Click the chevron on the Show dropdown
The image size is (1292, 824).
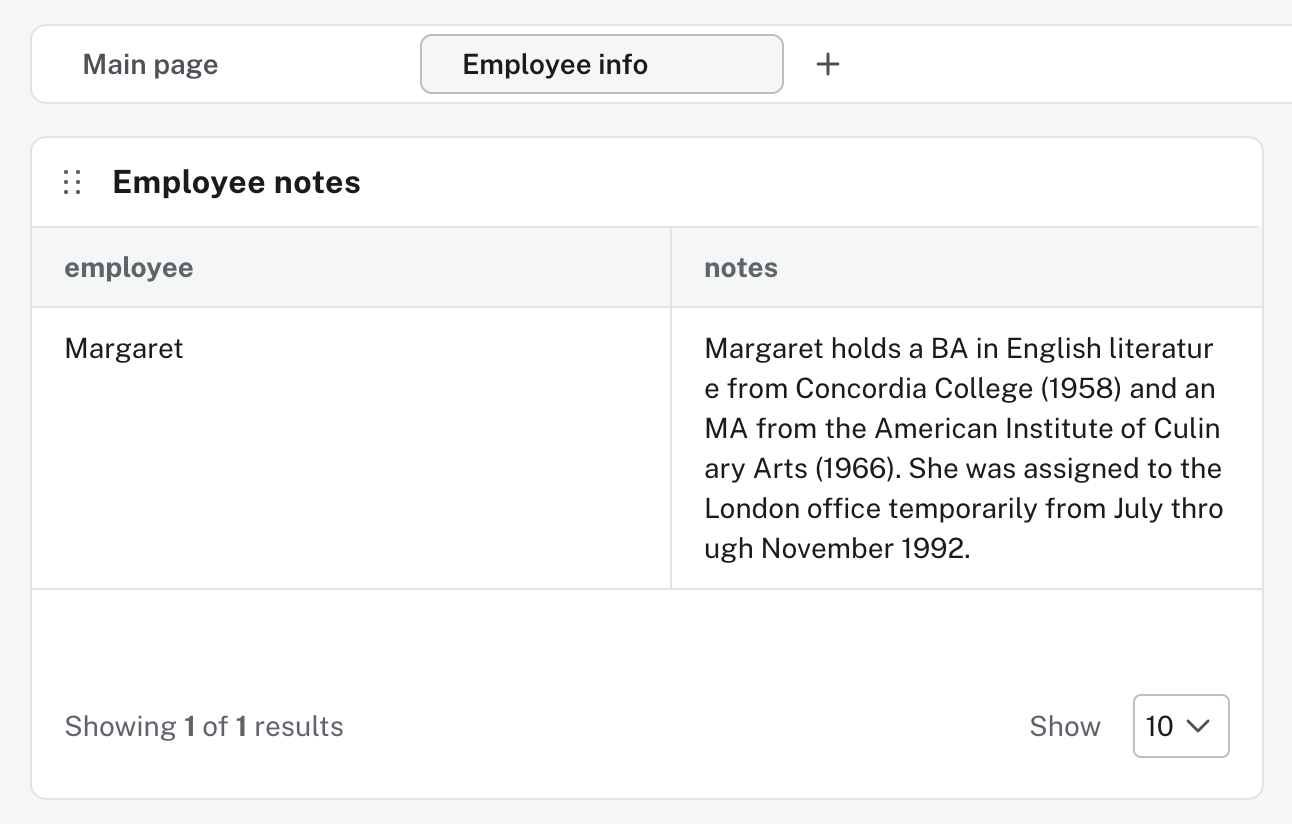1200,726
